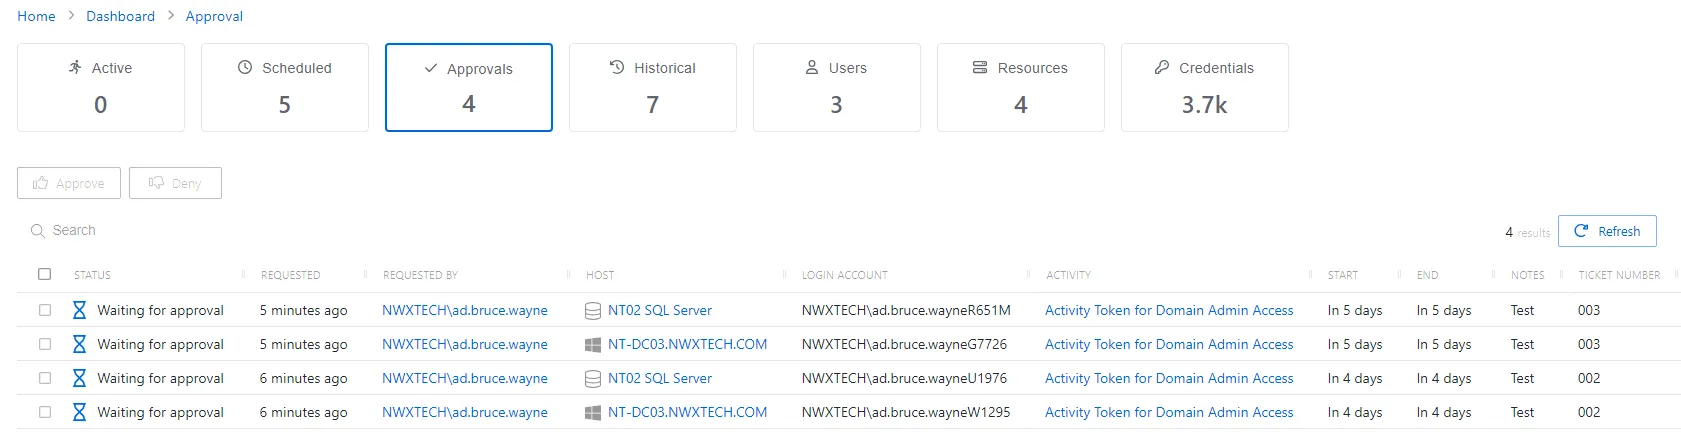The height and width of the screenshot is (448, 1681).
Task: Click database icon in wayneR651M row
Action: [x=593, y=311]
